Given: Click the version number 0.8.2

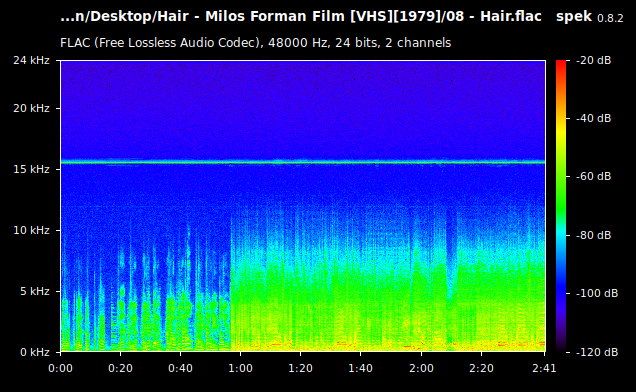Looking at the screenshot, I should pos(610,18).
